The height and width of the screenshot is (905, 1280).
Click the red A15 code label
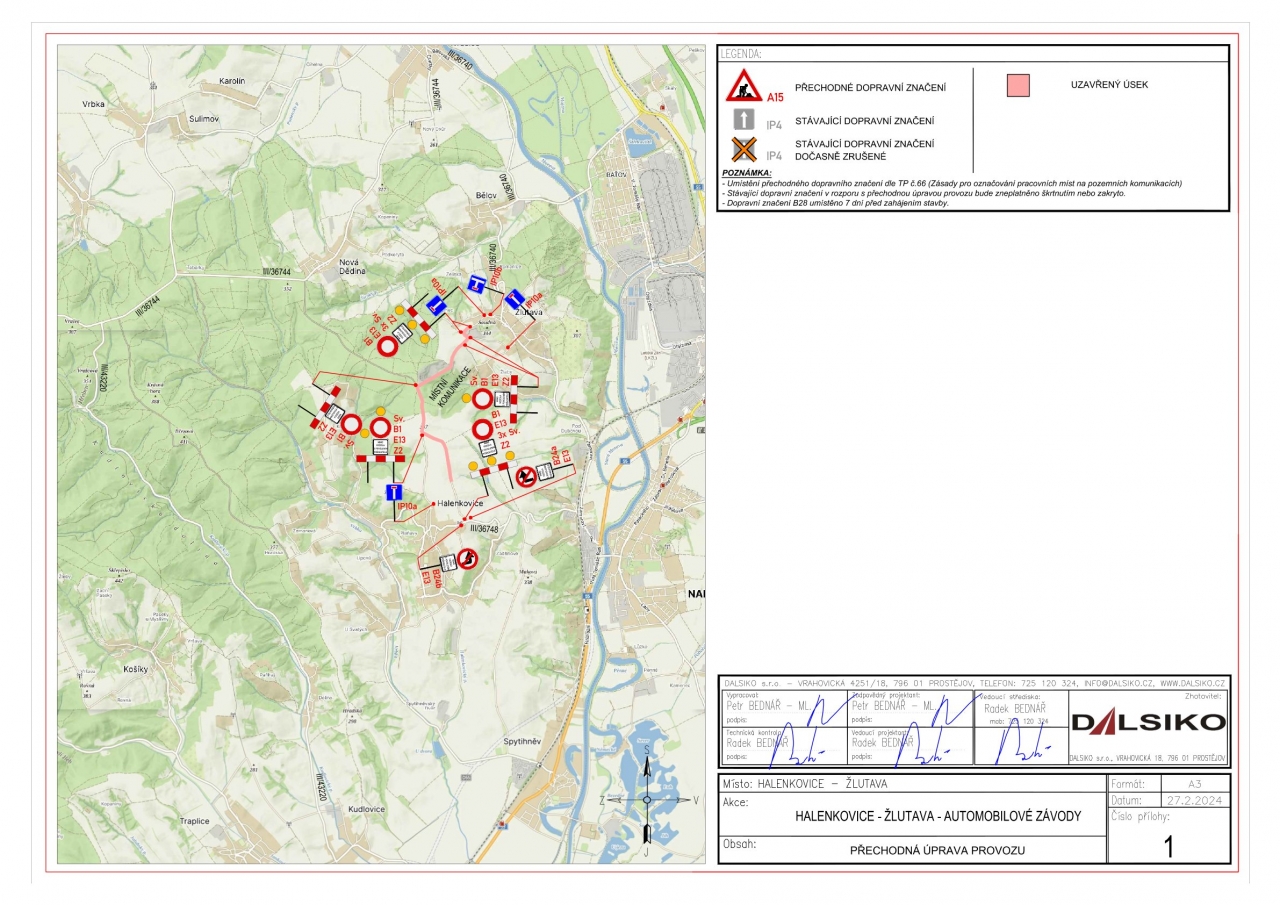(x=776, y=97)
